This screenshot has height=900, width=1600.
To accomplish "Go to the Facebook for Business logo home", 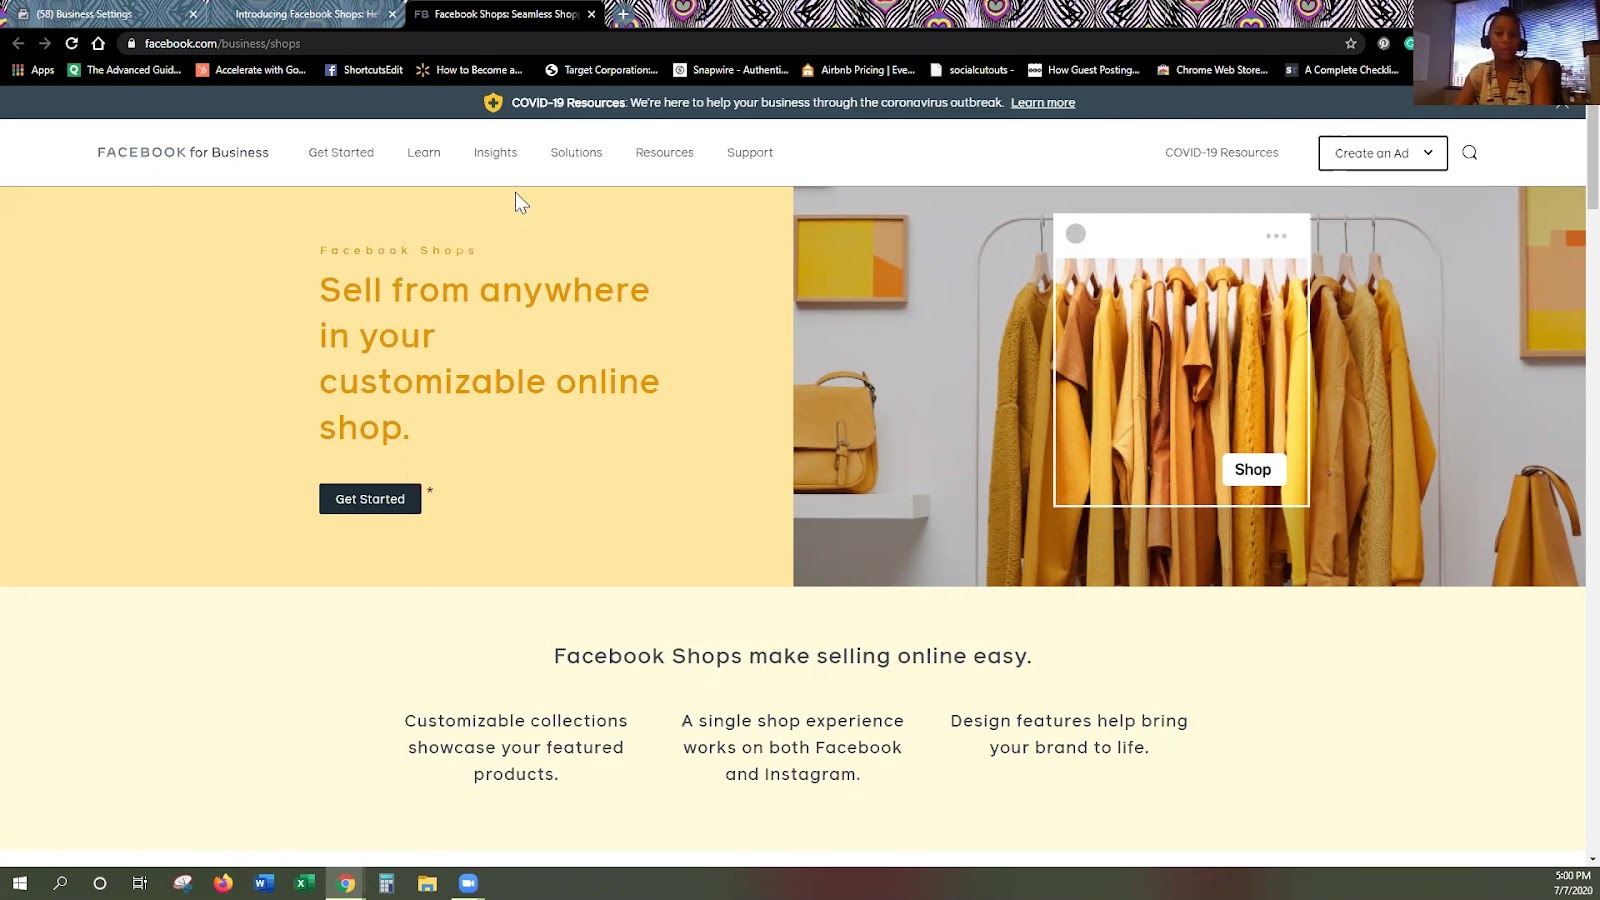I will click(x=183, y=152).
